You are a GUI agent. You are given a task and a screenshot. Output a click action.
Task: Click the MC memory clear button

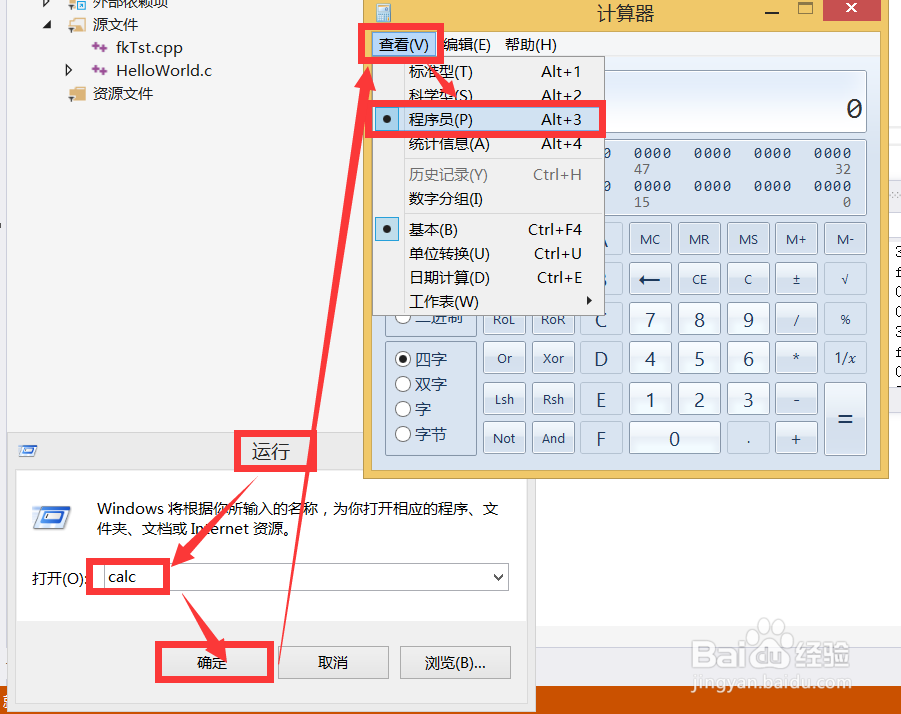click(650, 238)
